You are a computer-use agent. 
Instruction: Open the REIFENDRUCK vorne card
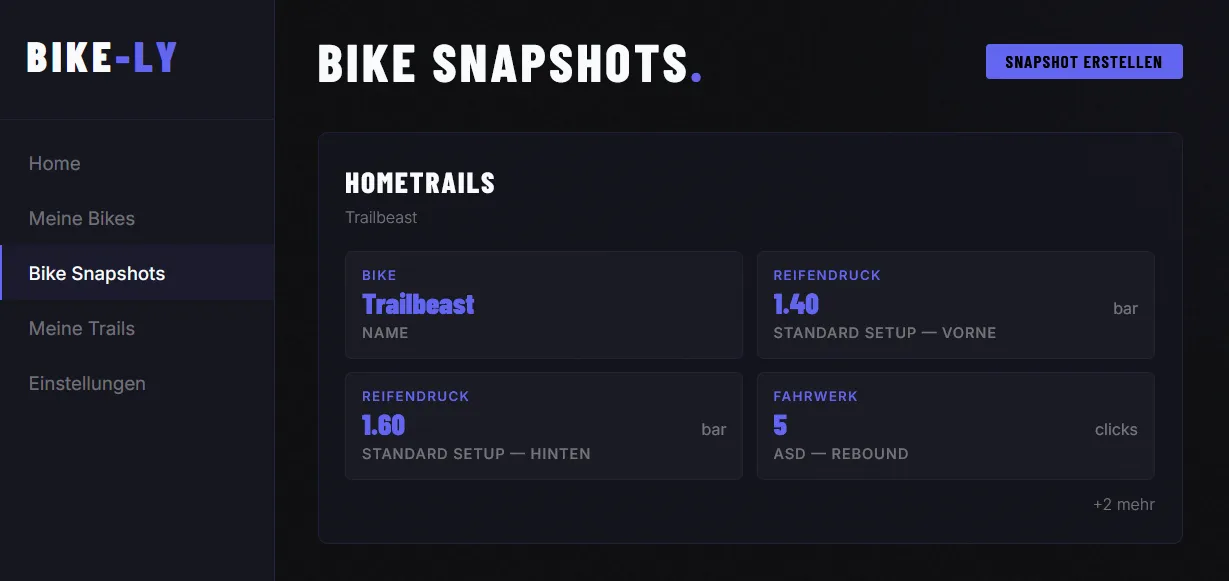[x=955, y=304]
